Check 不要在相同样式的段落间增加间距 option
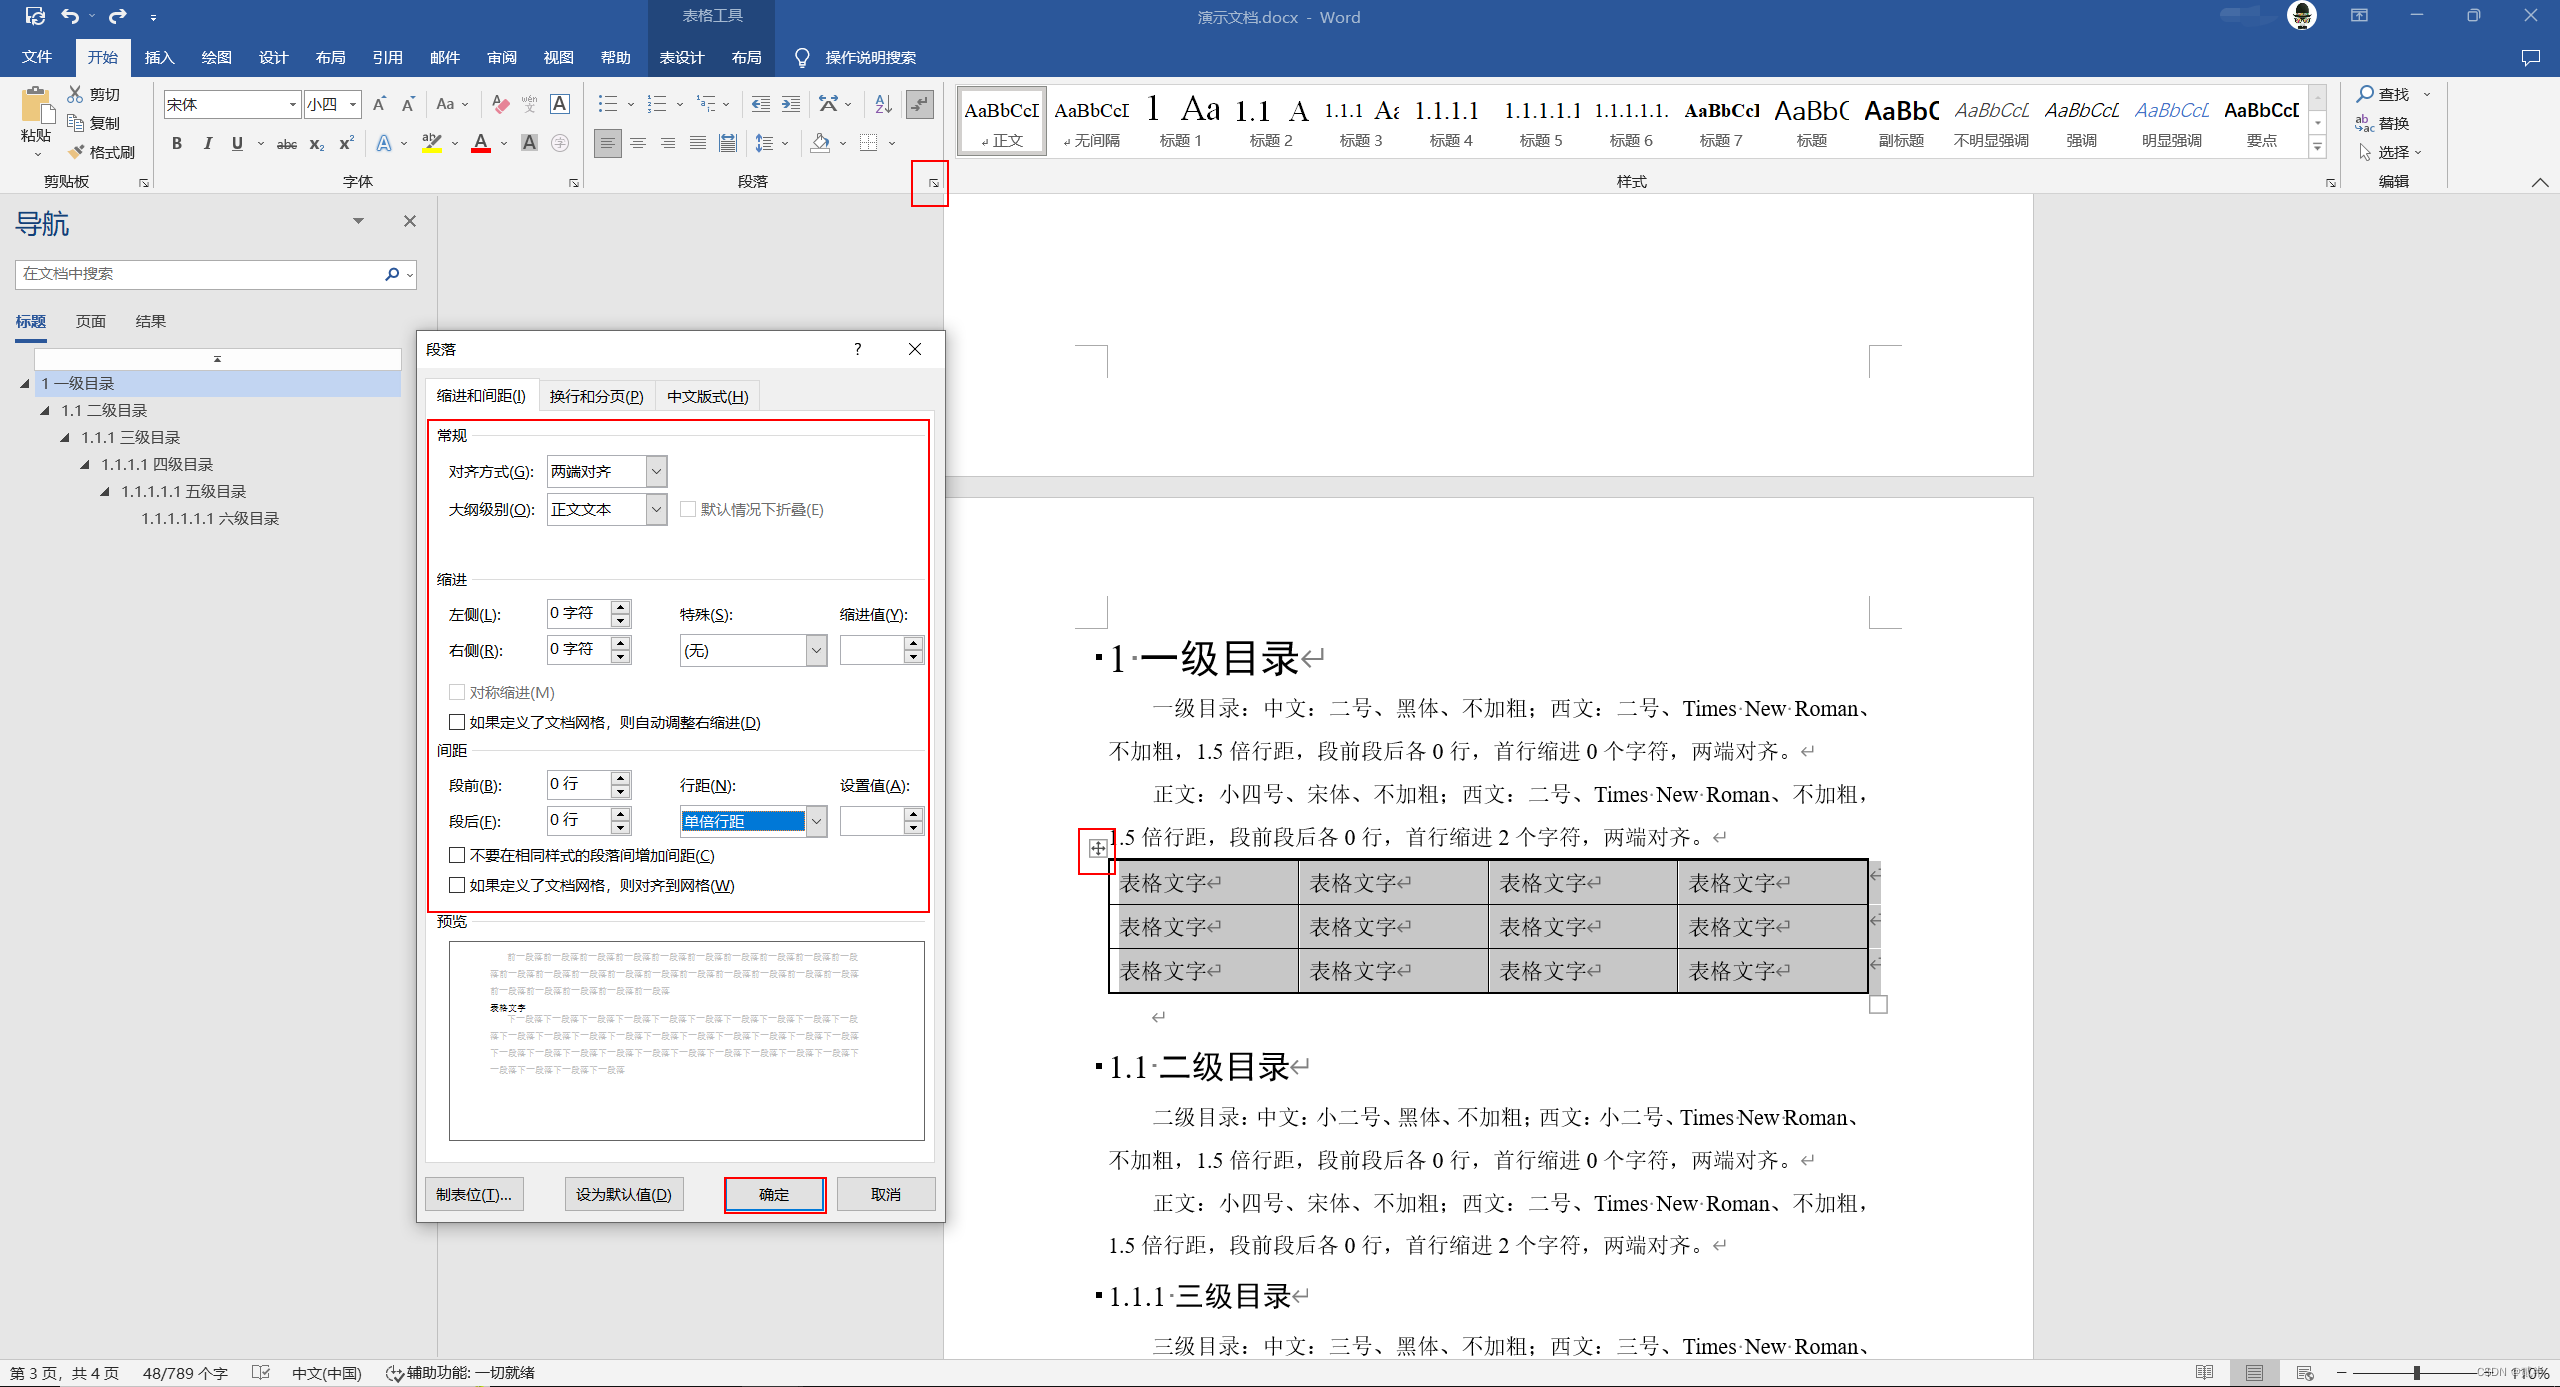 [457, 855]
